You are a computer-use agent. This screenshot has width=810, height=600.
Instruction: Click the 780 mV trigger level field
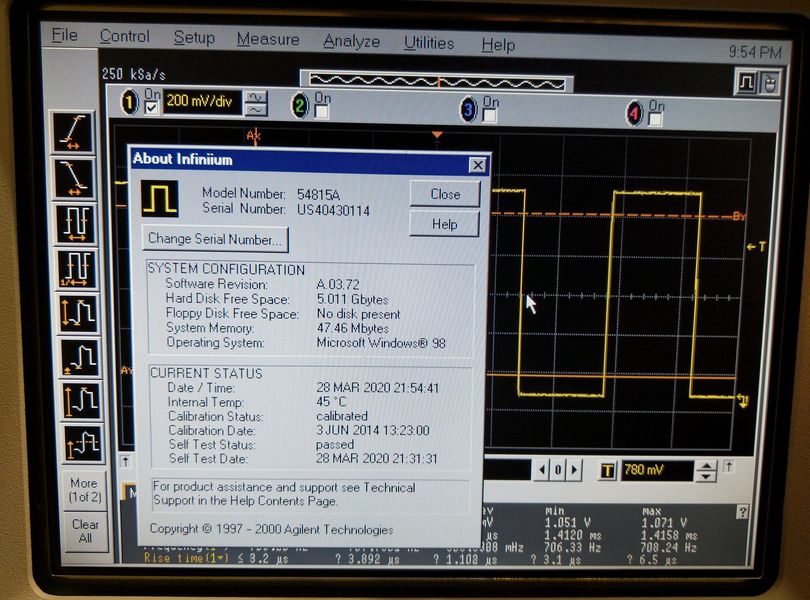point(656,470)
